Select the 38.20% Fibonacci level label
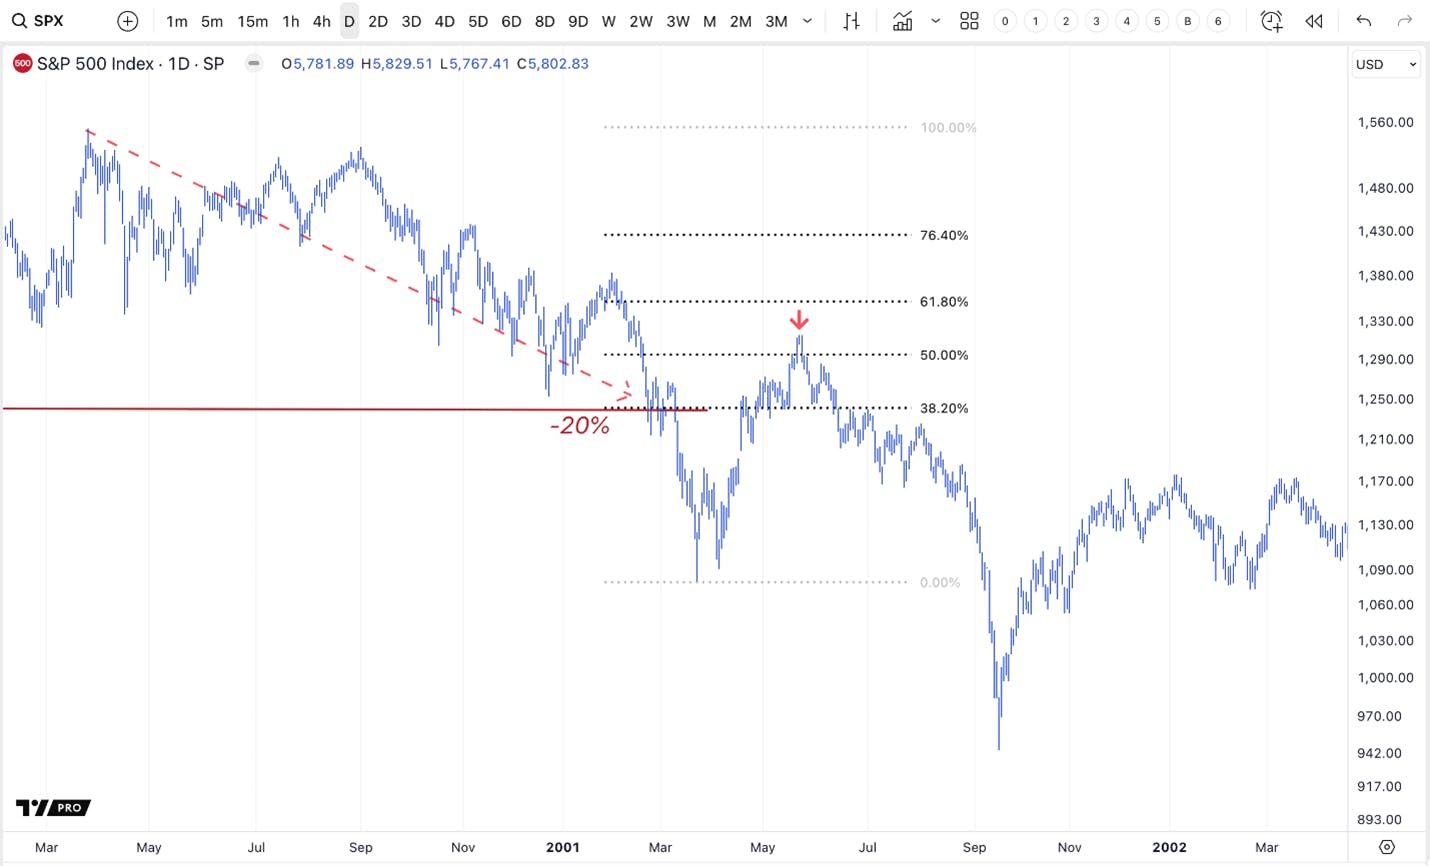The image size is (1430, 866). (944, 408)
